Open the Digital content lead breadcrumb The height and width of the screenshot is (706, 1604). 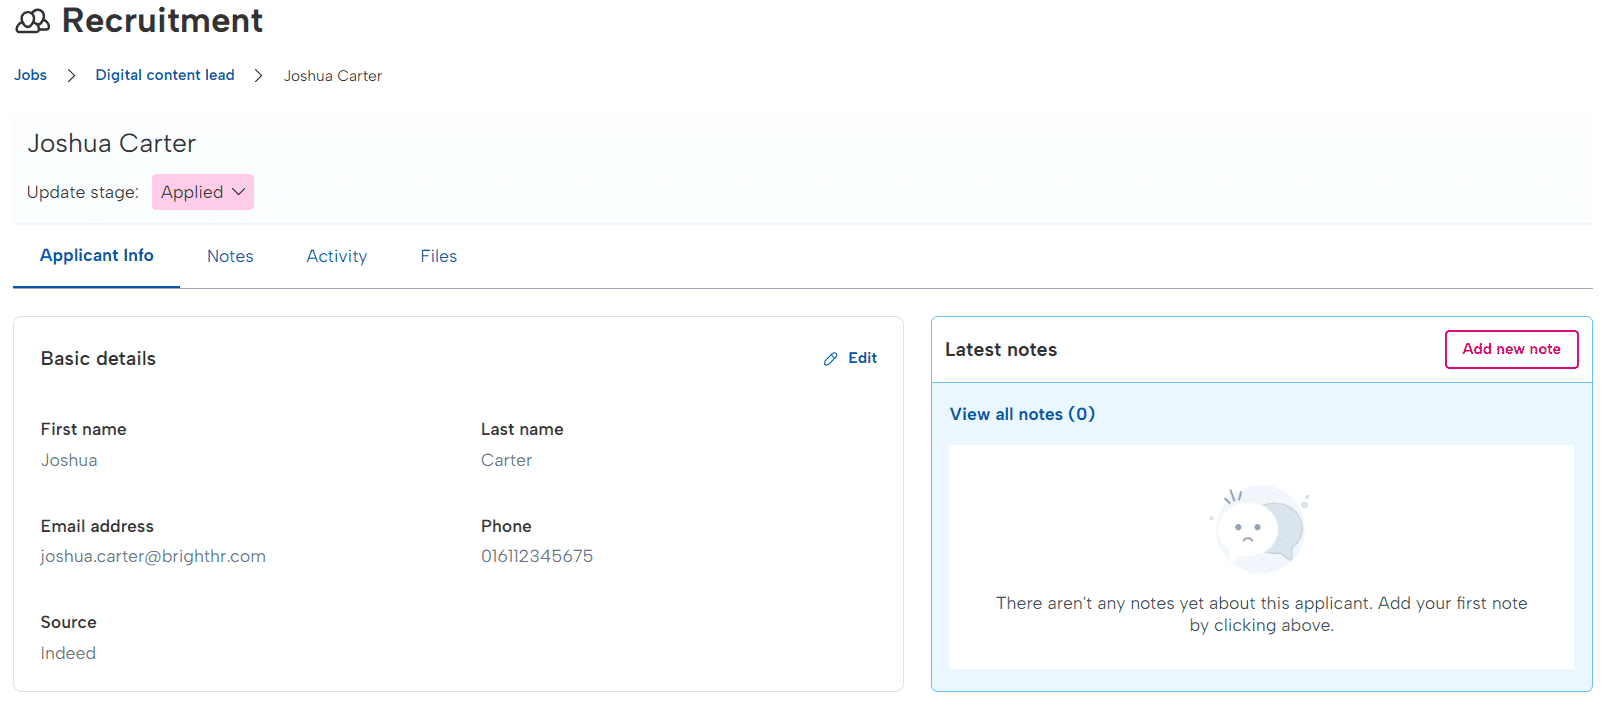pos(165,75)
